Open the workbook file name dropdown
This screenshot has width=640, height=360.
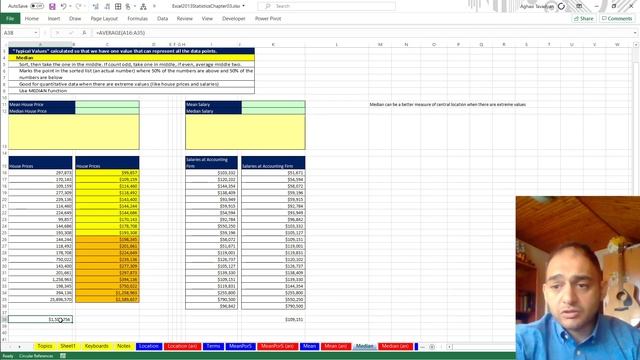click(x=244, y=6)
